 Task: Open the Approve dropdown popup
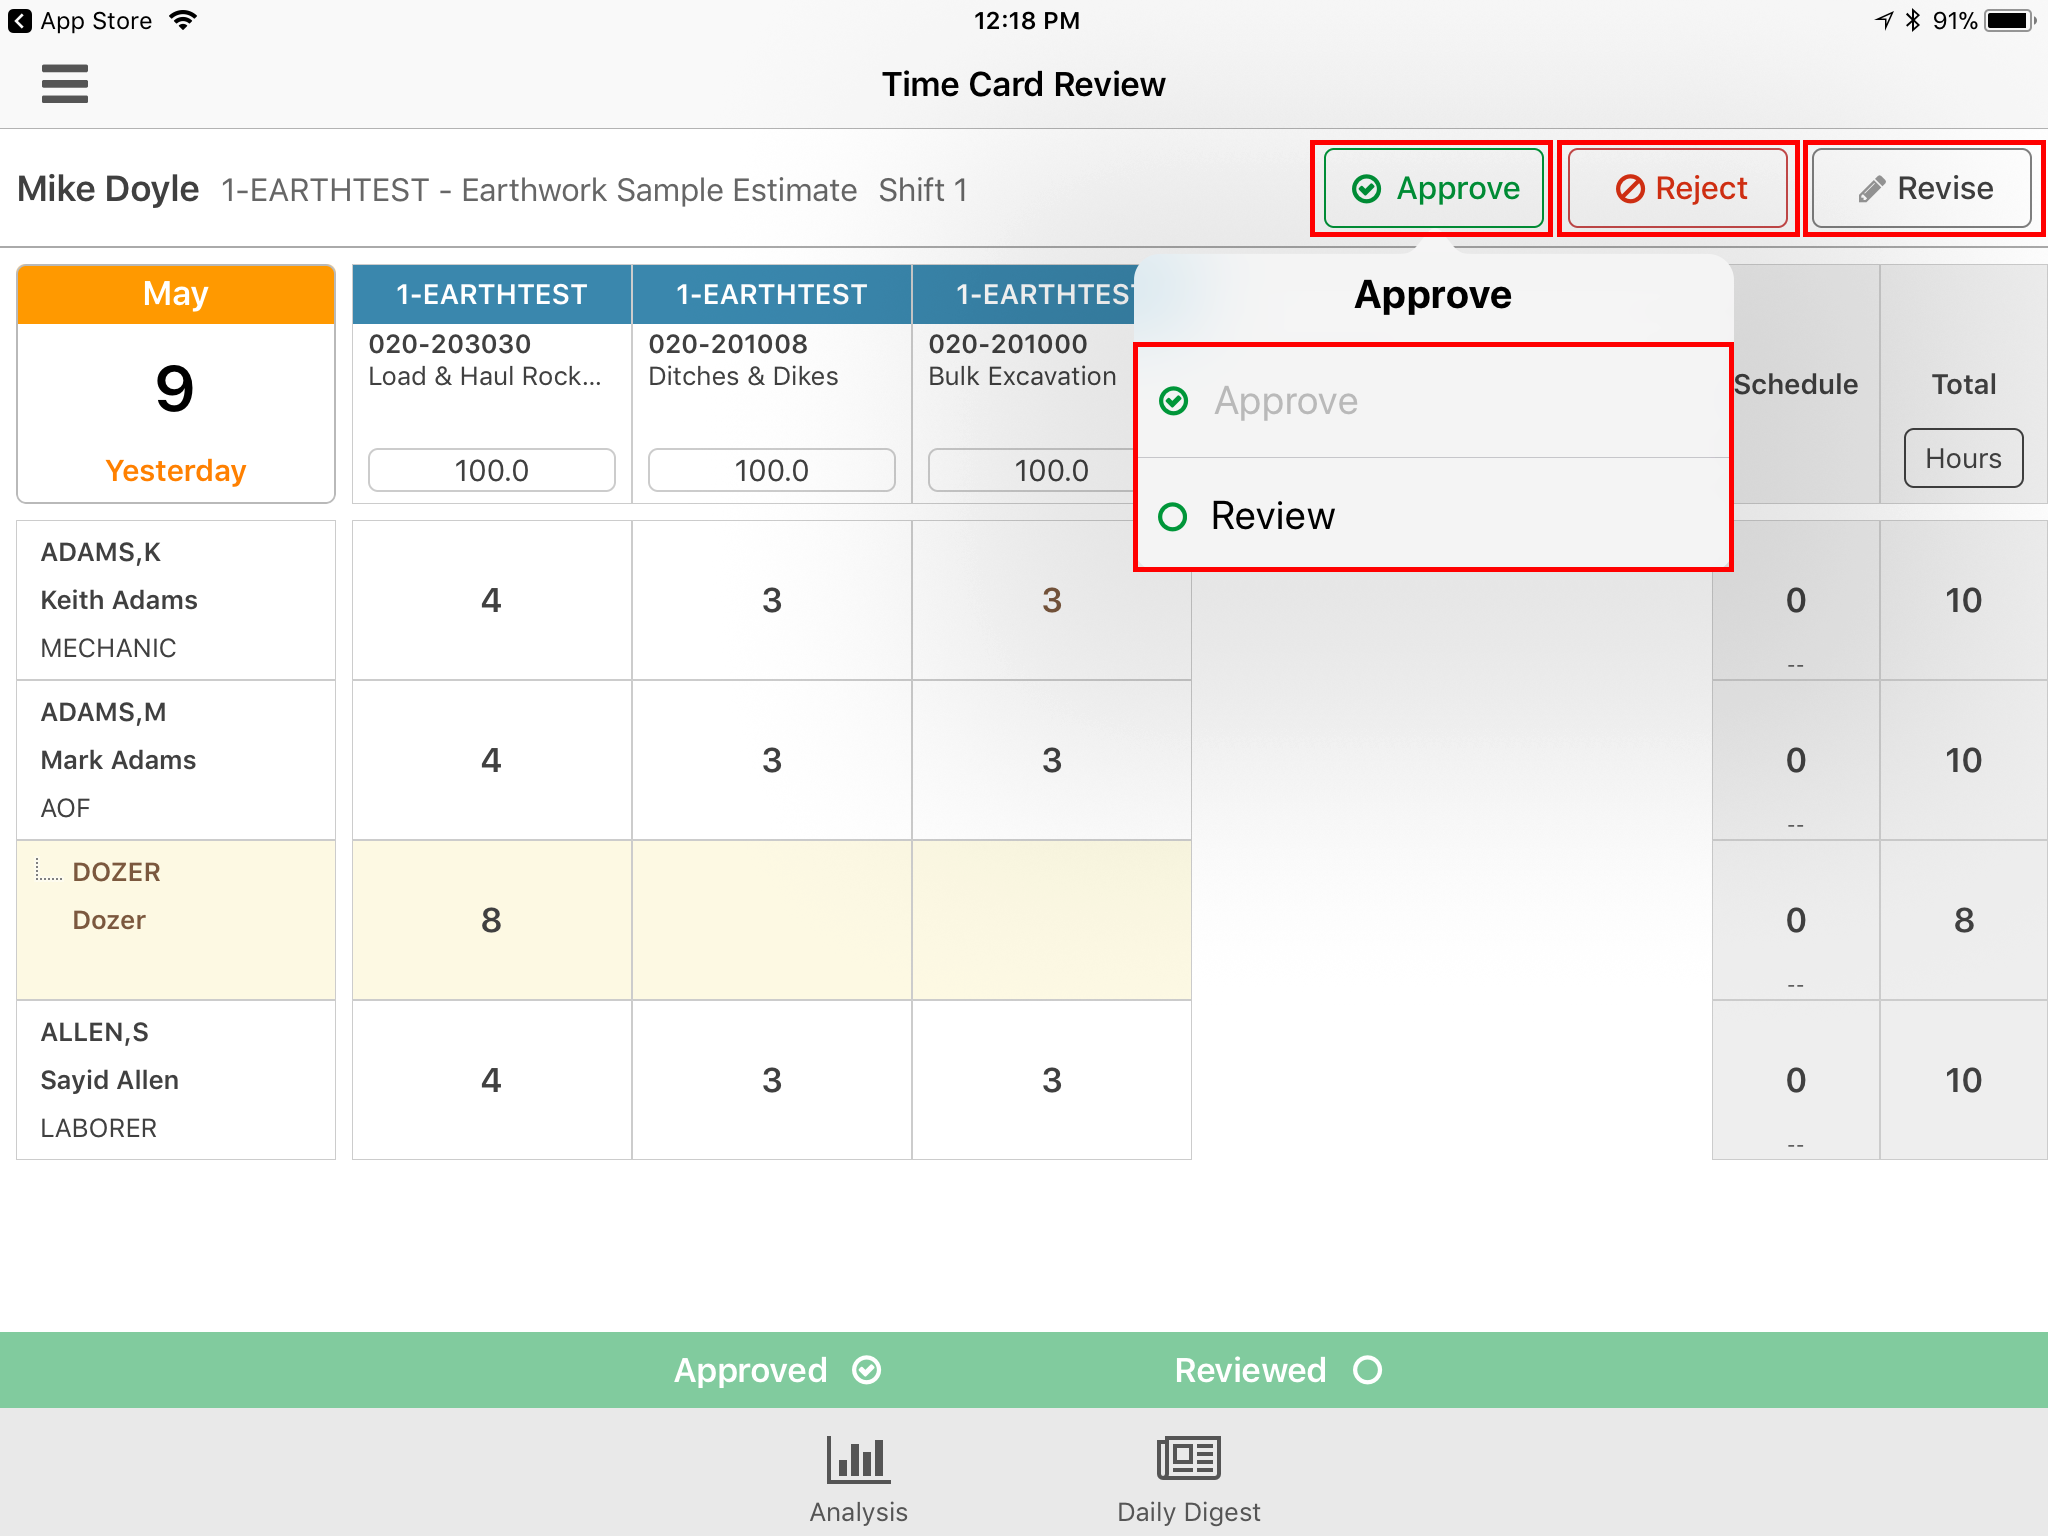pyautogui.click(x=1432, y=188)
